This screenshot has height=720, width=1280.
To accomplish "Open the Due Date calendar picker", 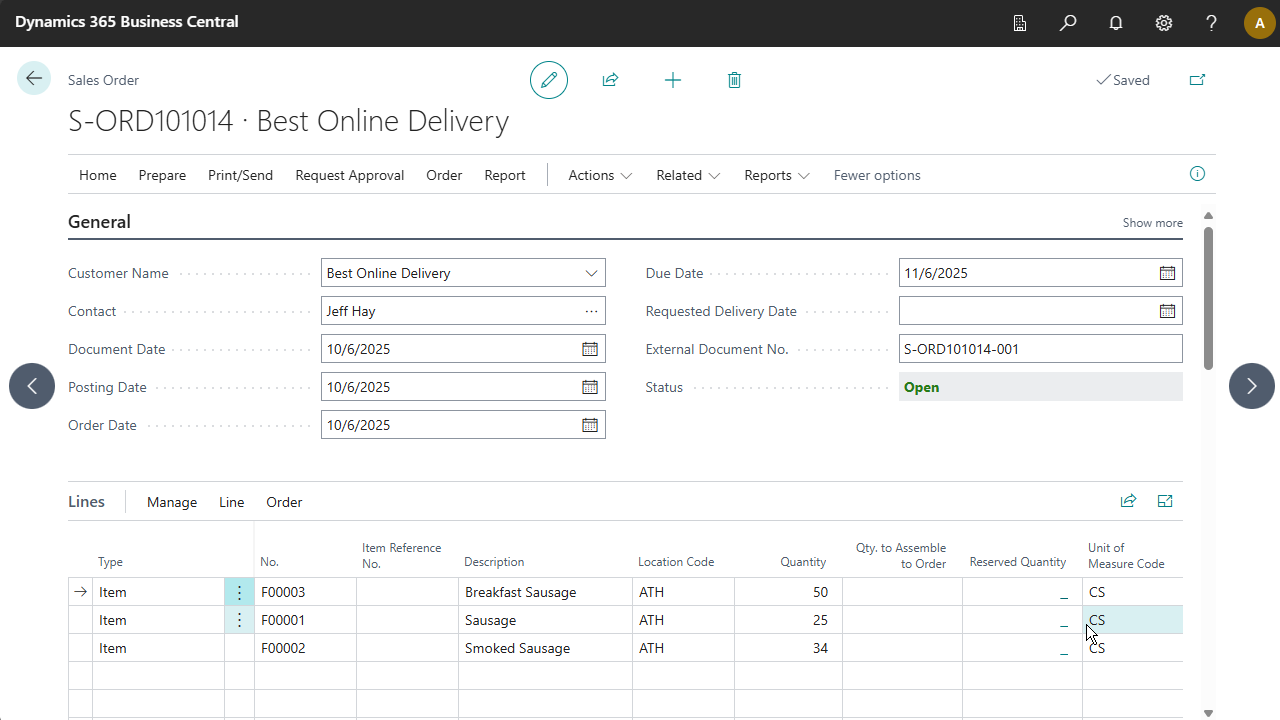I will tap(1167, 273).
